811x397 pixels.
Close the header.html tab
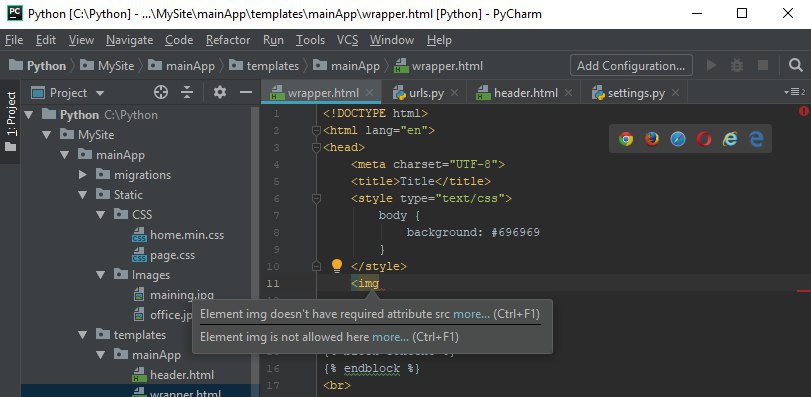click(x=568, y=93)
